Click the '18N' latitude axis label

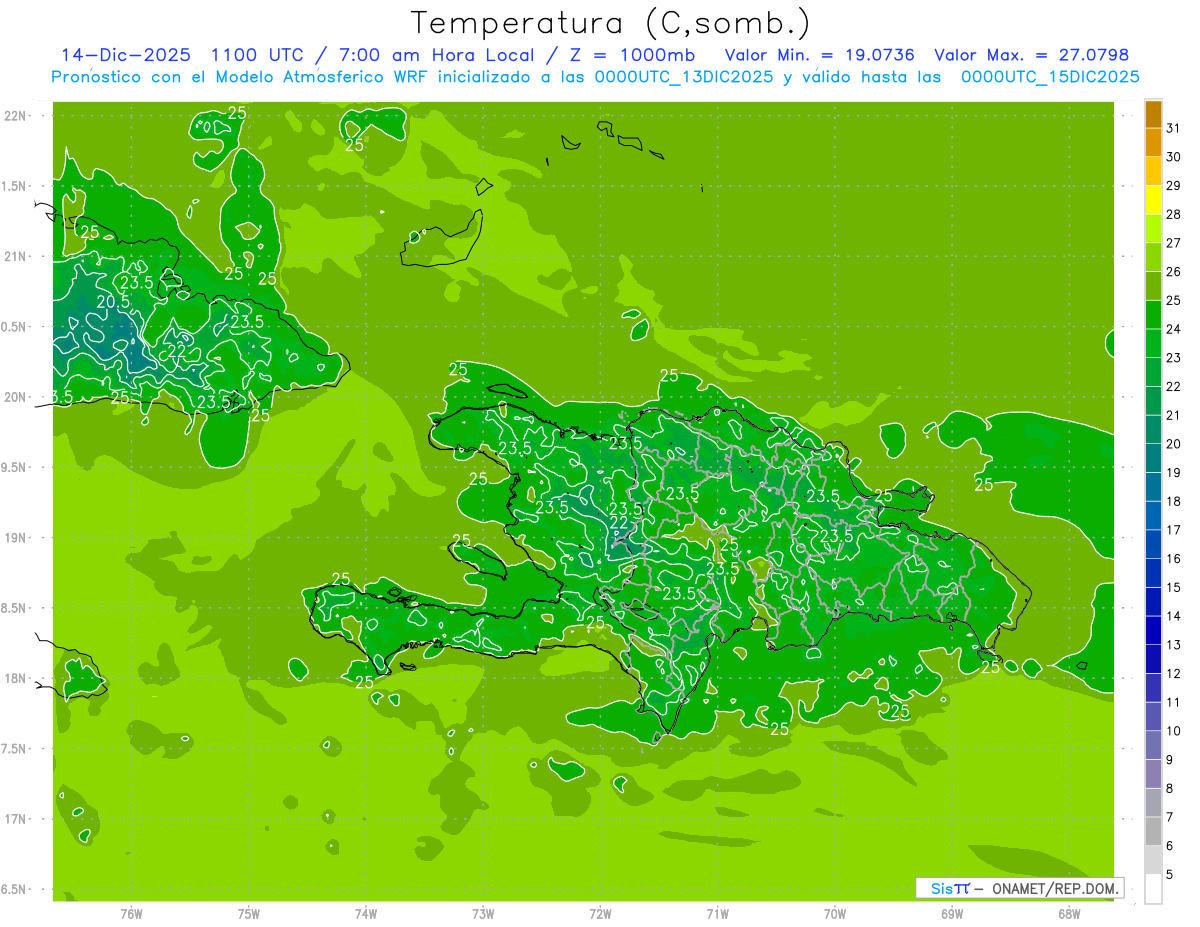(16, 678)
